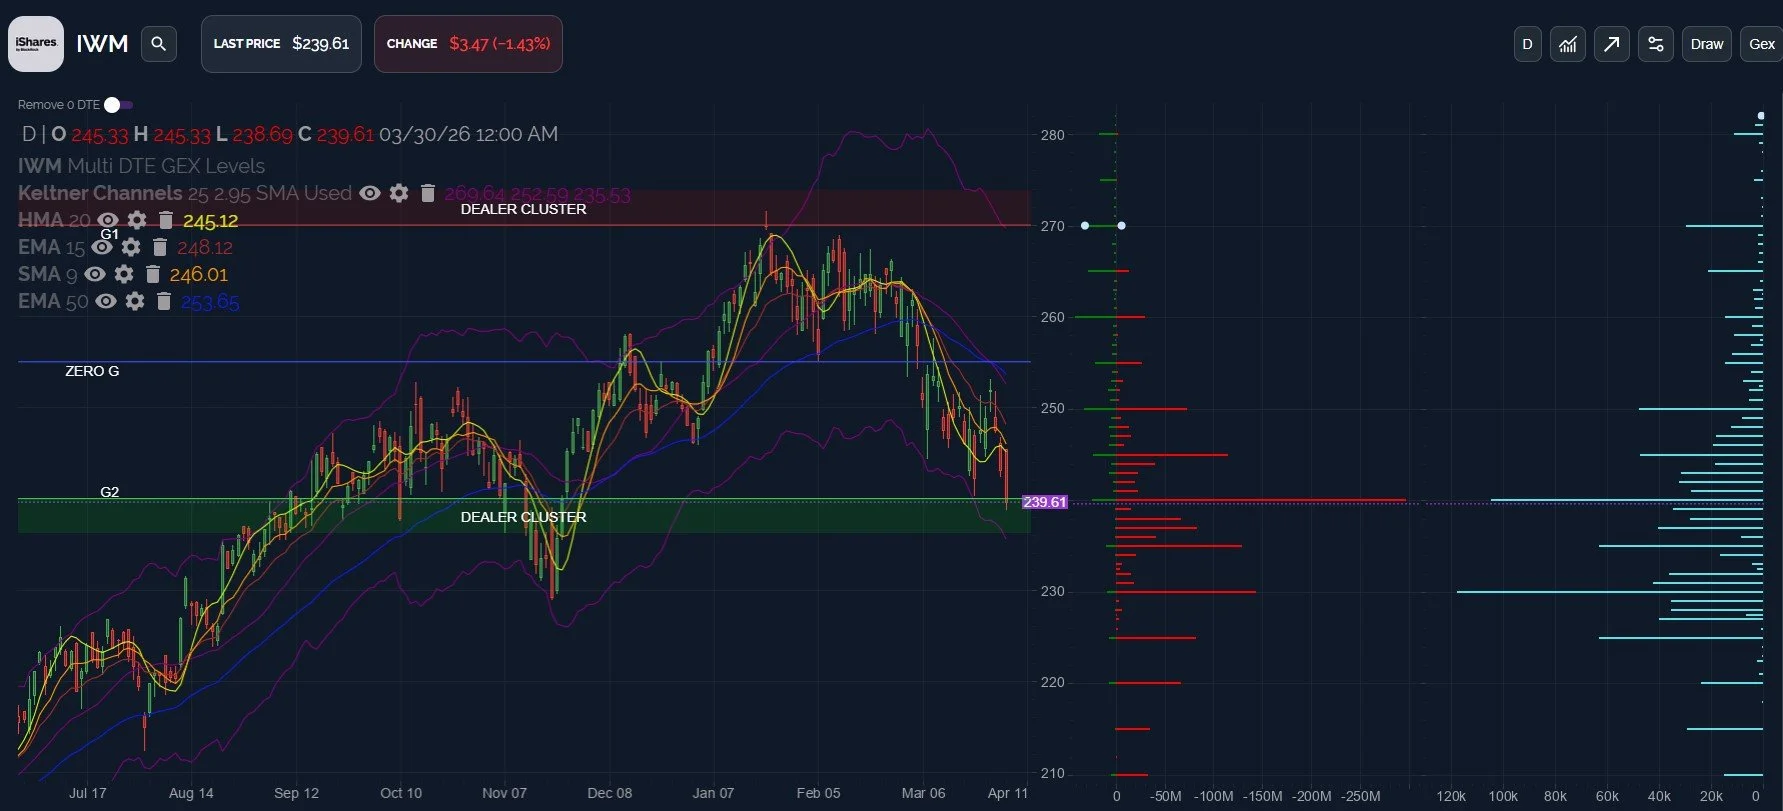Open the Draw tools button

(1706, 44)
